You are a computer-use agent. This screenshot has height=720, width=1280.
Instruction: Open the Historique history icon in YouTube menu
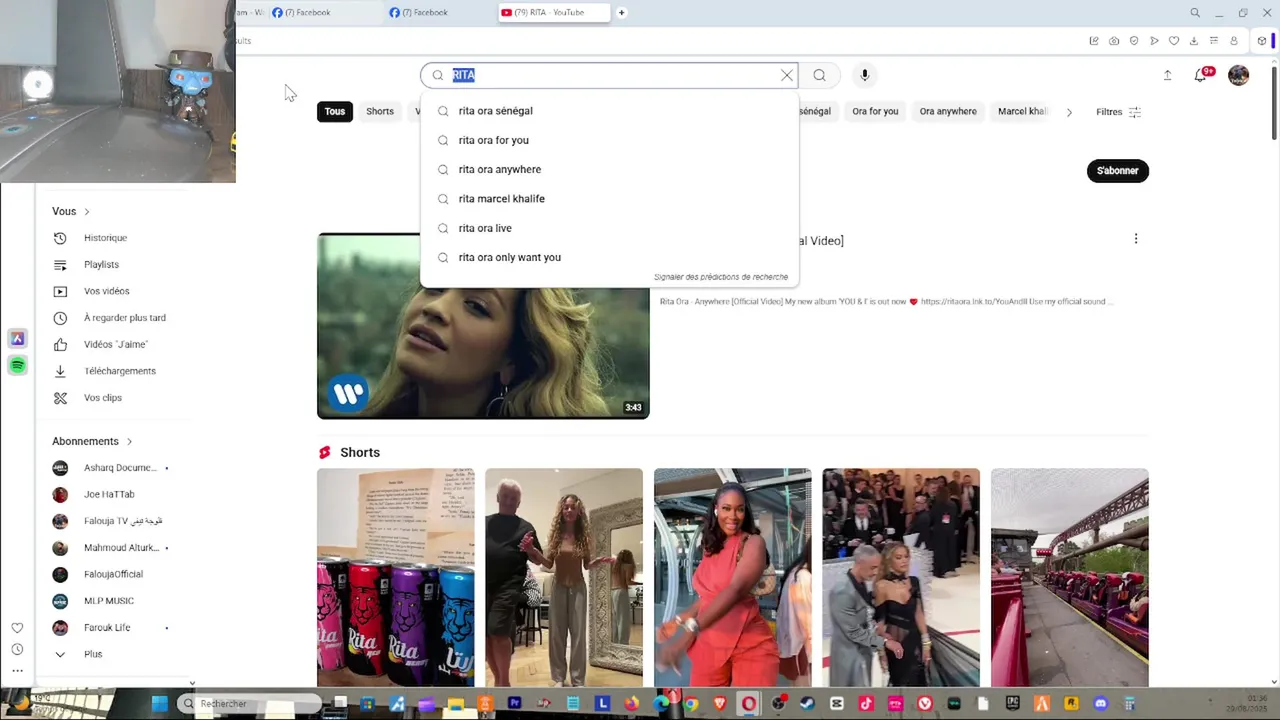tap(60, 238)
